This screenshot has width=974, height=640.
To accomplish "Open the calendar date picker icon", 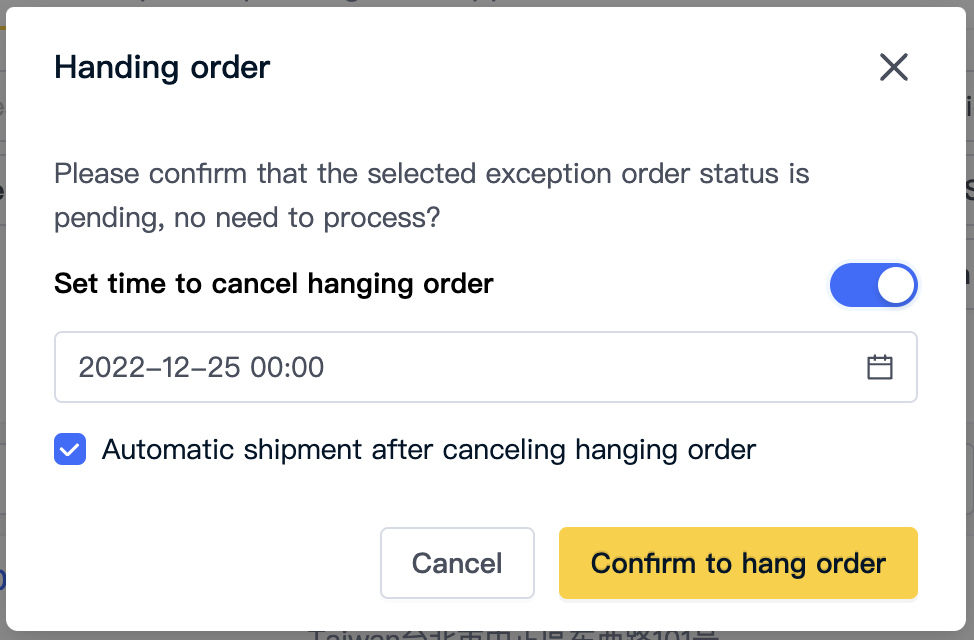I will point(880,367).
